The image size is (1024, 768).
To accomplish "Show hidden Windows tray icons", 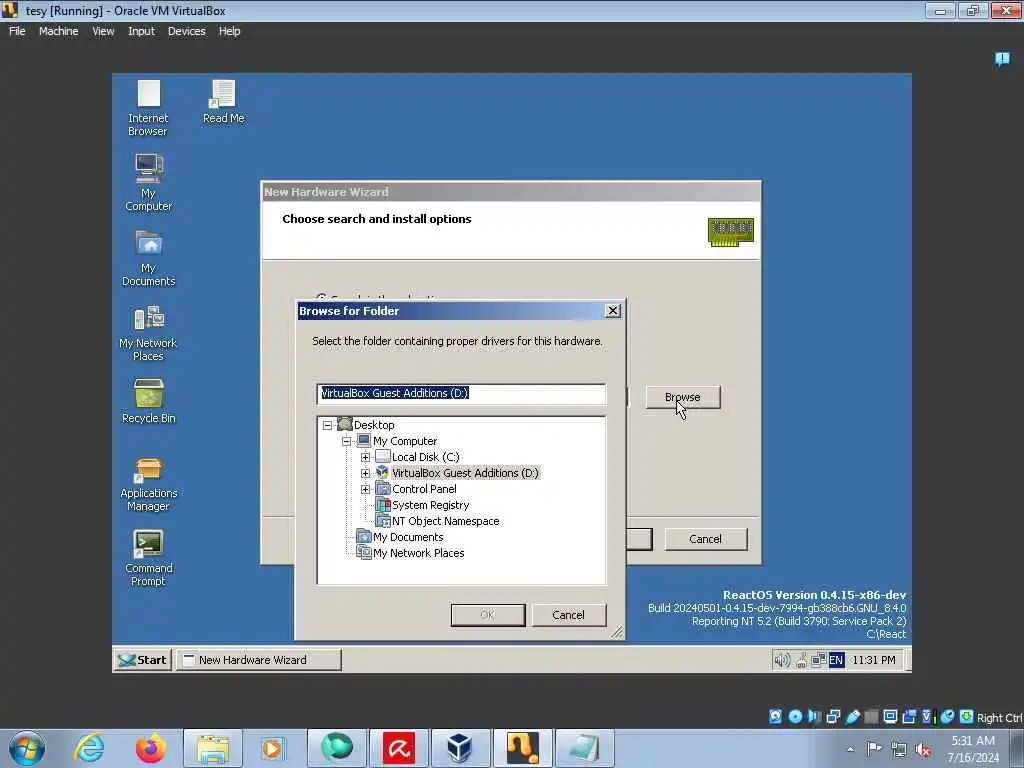I will tap(850, 749).
